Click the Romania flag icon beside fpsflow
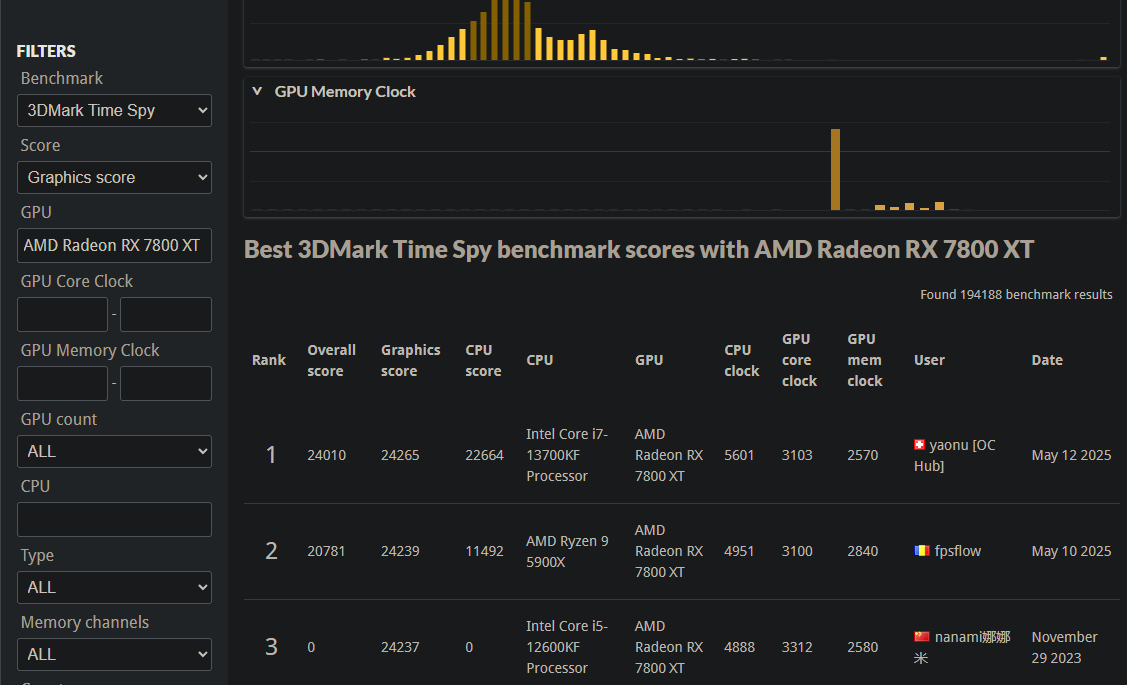 click(x=921, y=551)
